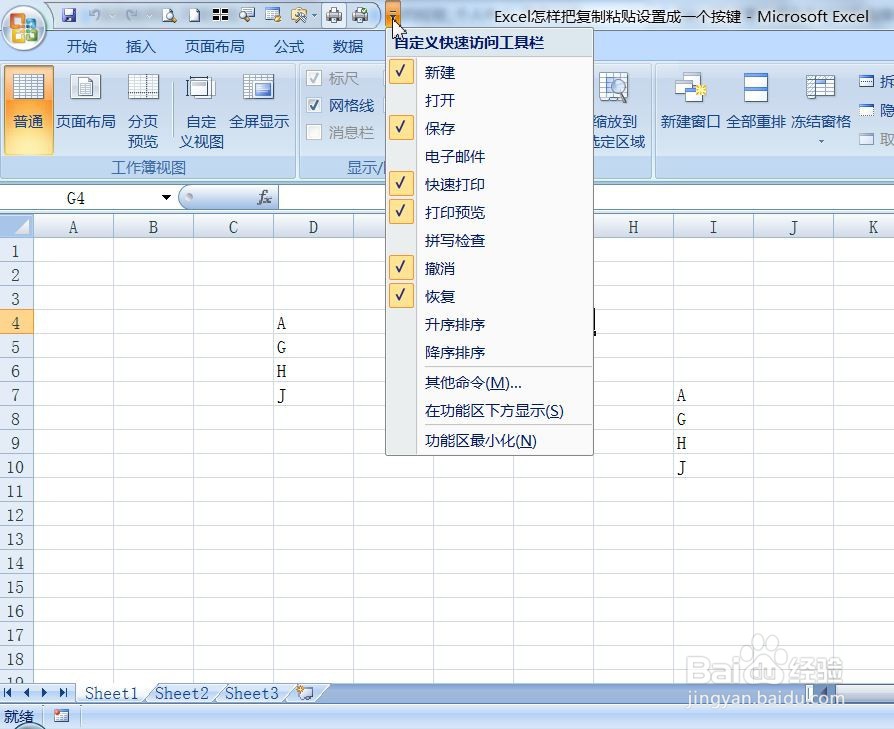
Task: Open dropdown arrow beside the folder-tools icon
Action: [x=314, y=15]
